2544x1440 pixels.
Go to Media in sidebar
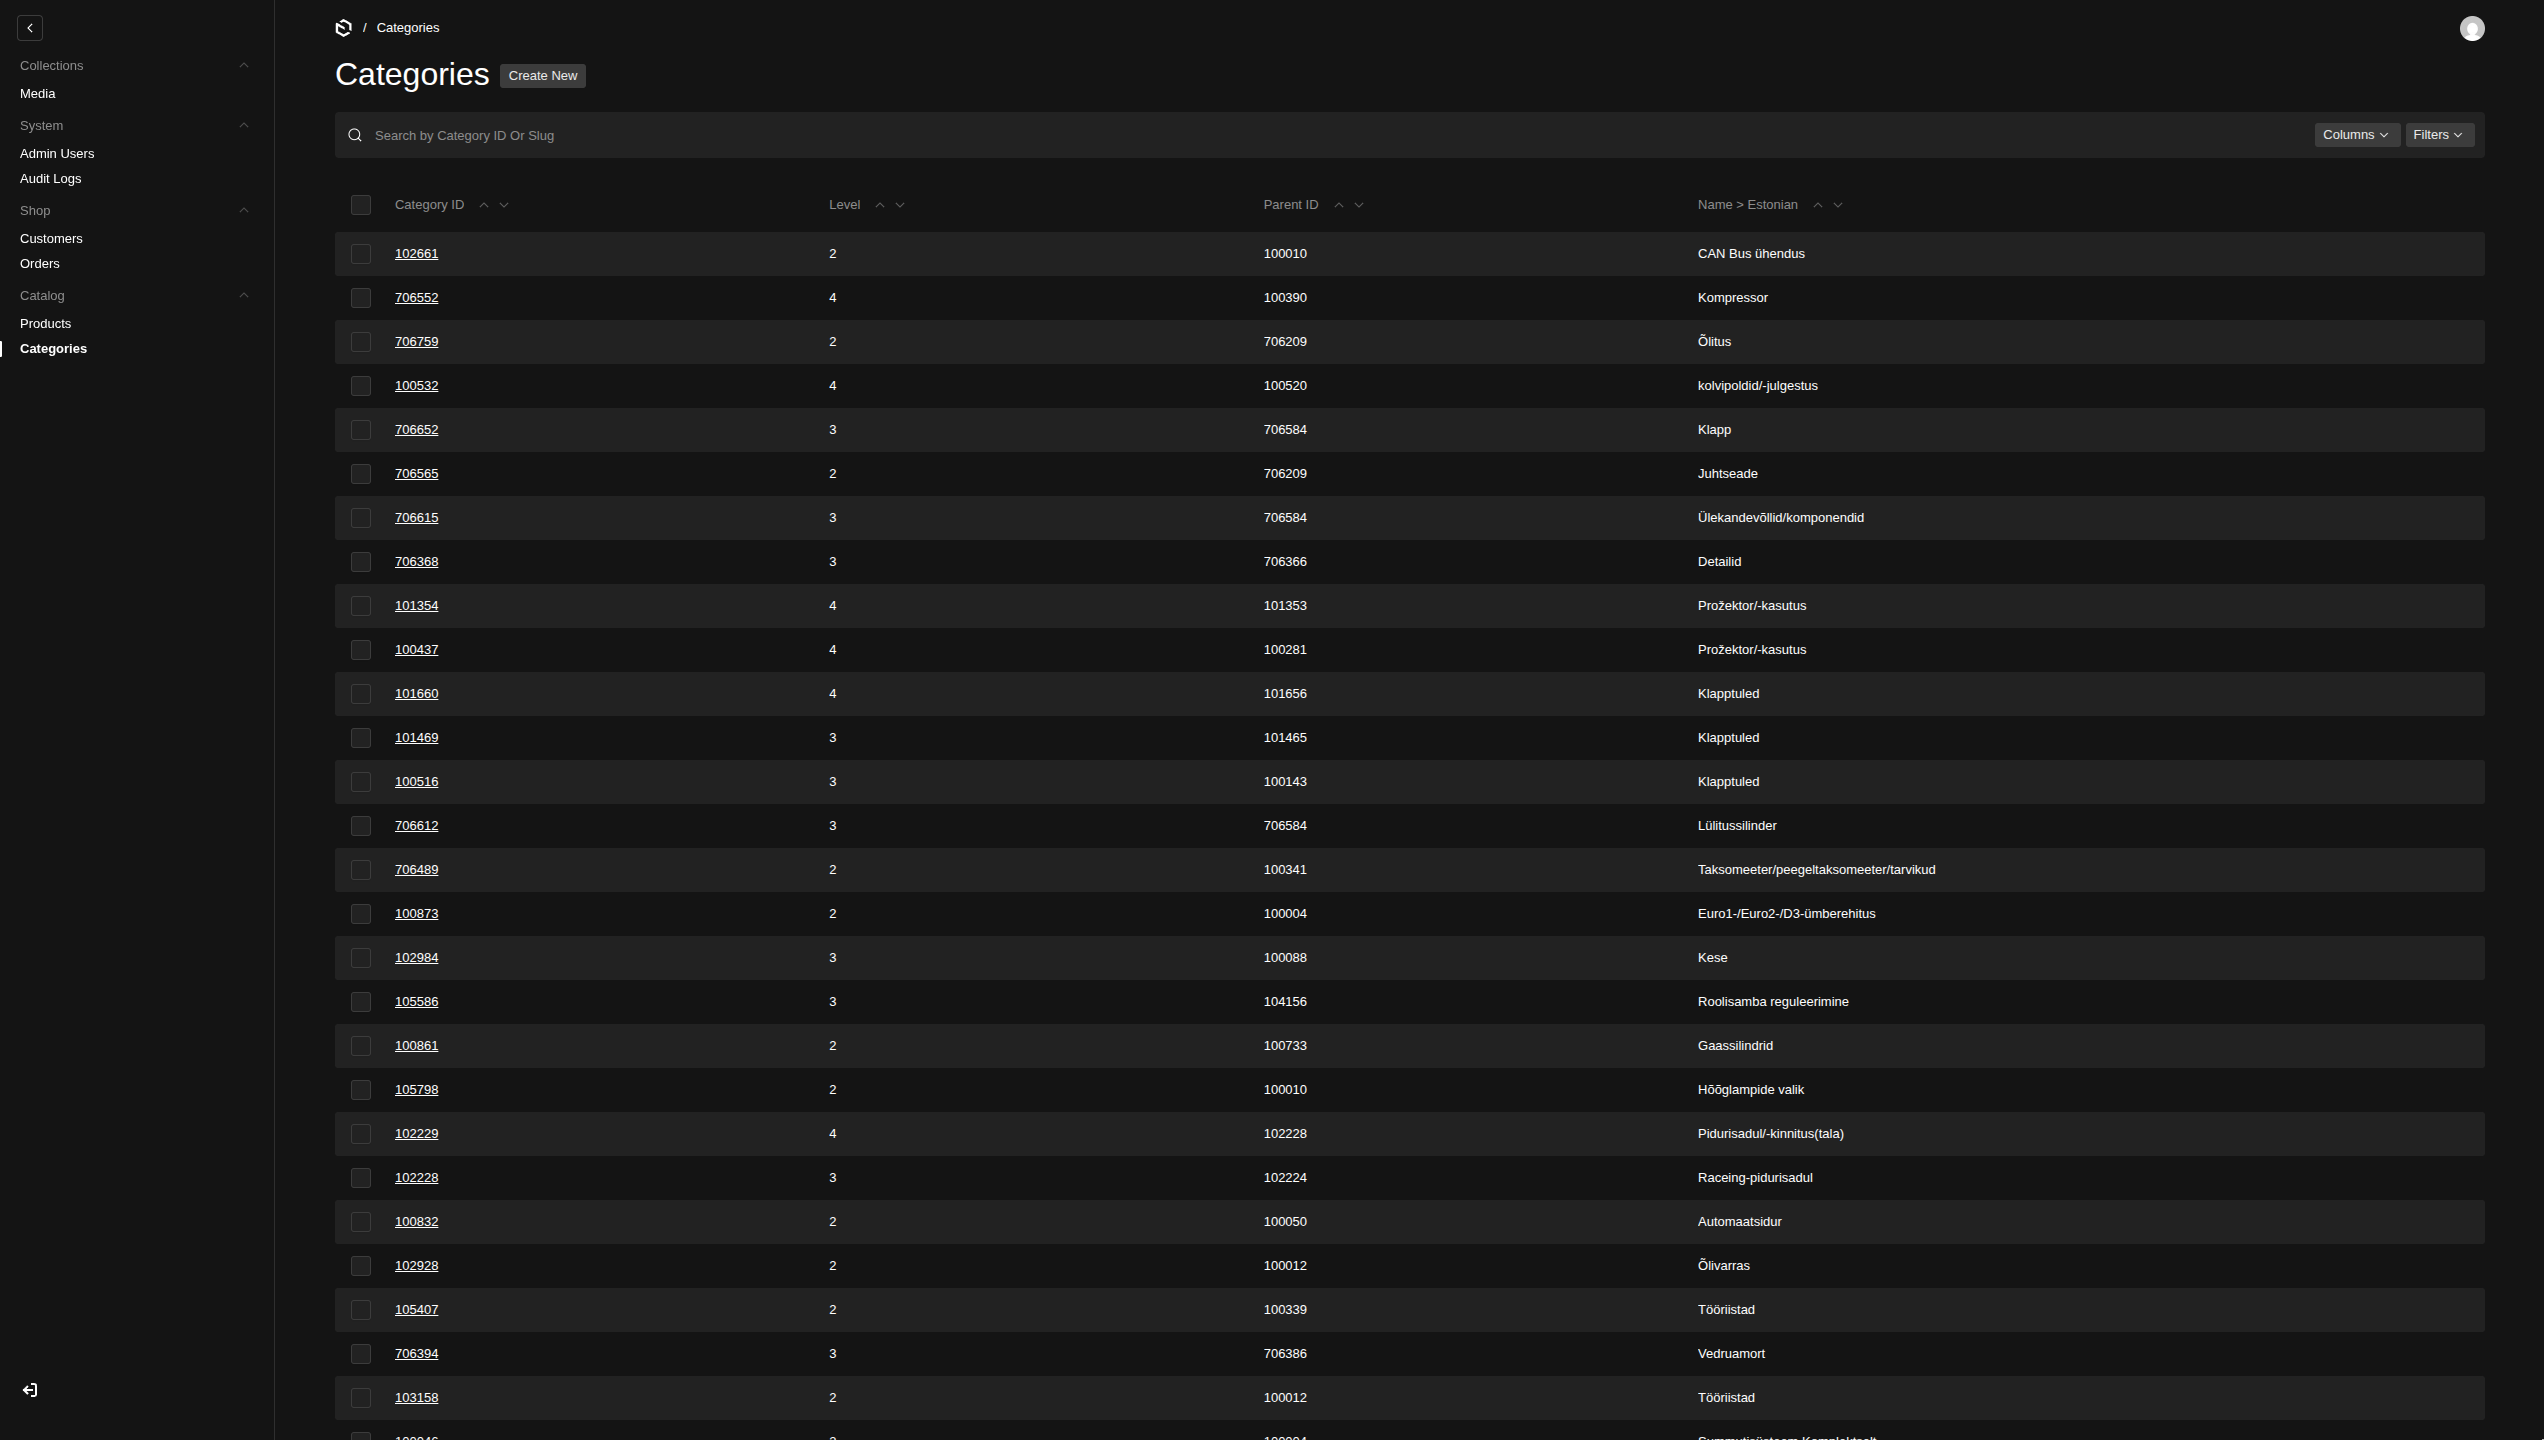[x=38, y=94]
